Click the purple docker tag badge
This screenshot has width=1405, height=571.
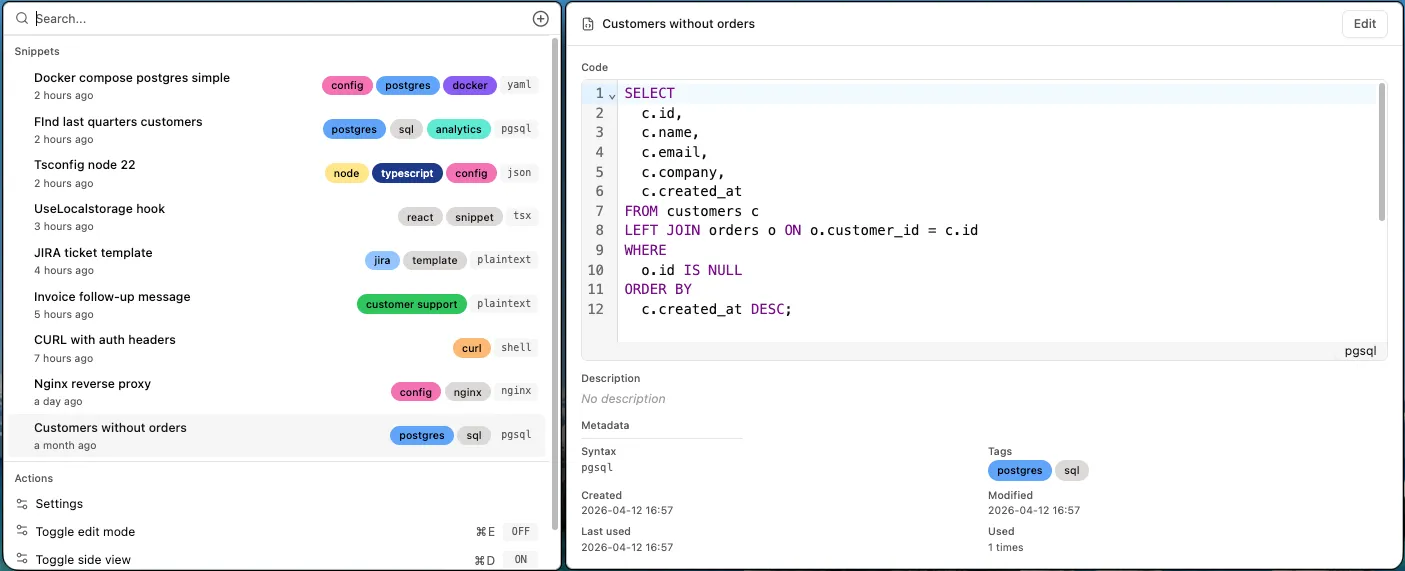point(469,86)
